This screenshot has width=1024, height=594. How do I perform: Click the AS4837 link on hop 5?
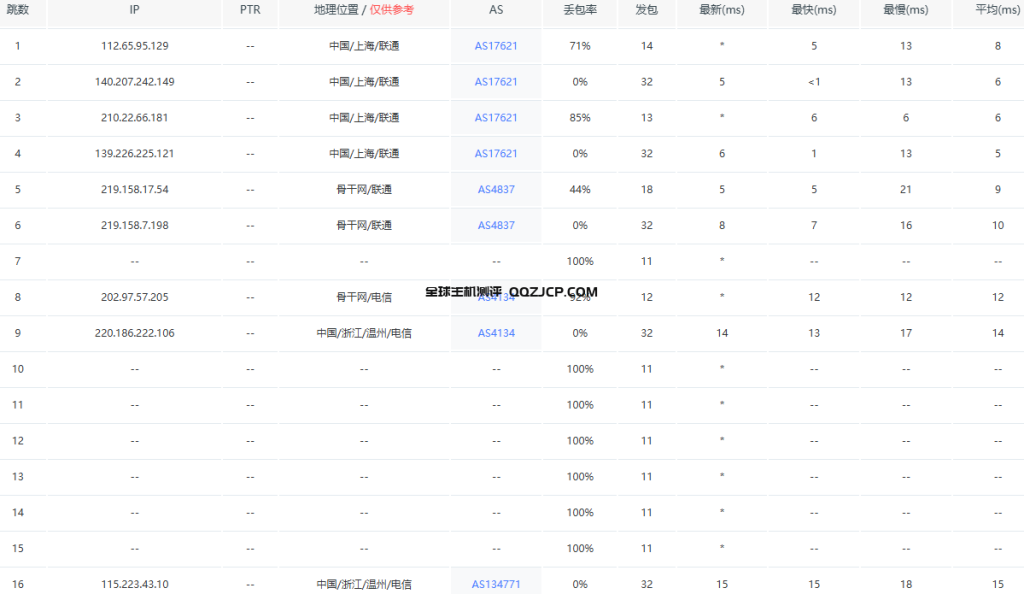point(495,189)
